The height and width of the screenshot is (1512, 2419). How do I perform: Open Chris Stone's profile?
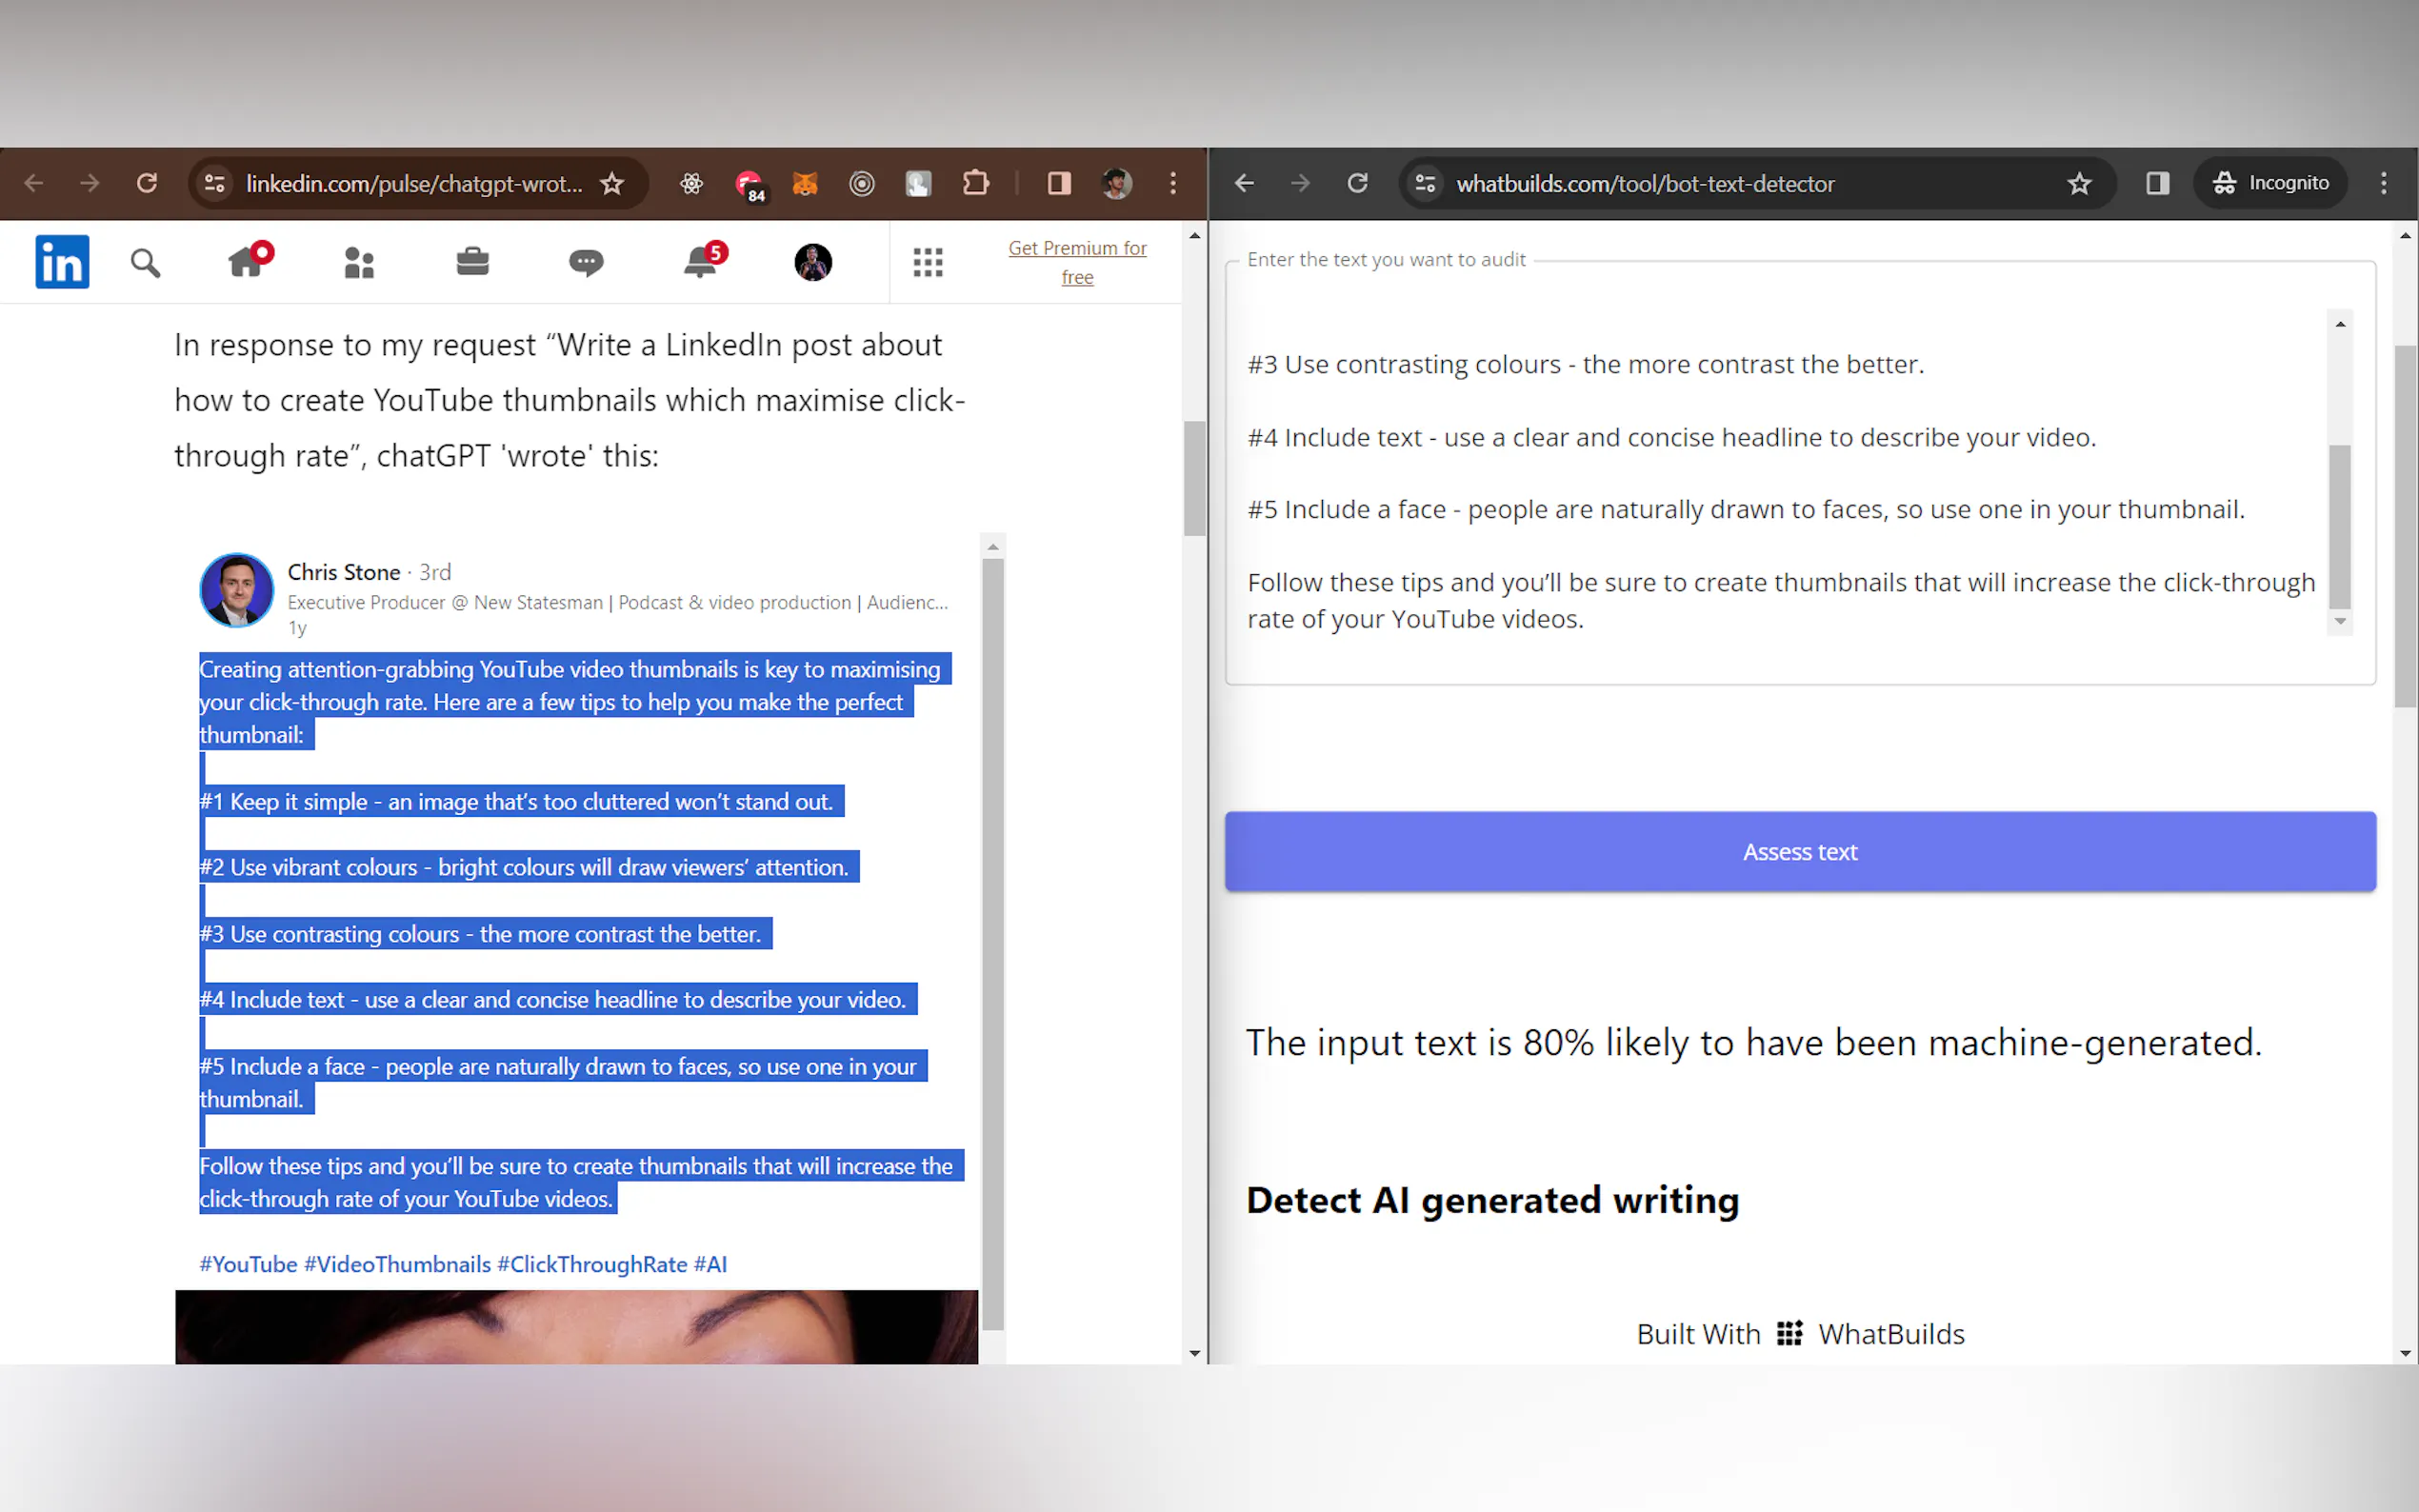click(344, 572)
